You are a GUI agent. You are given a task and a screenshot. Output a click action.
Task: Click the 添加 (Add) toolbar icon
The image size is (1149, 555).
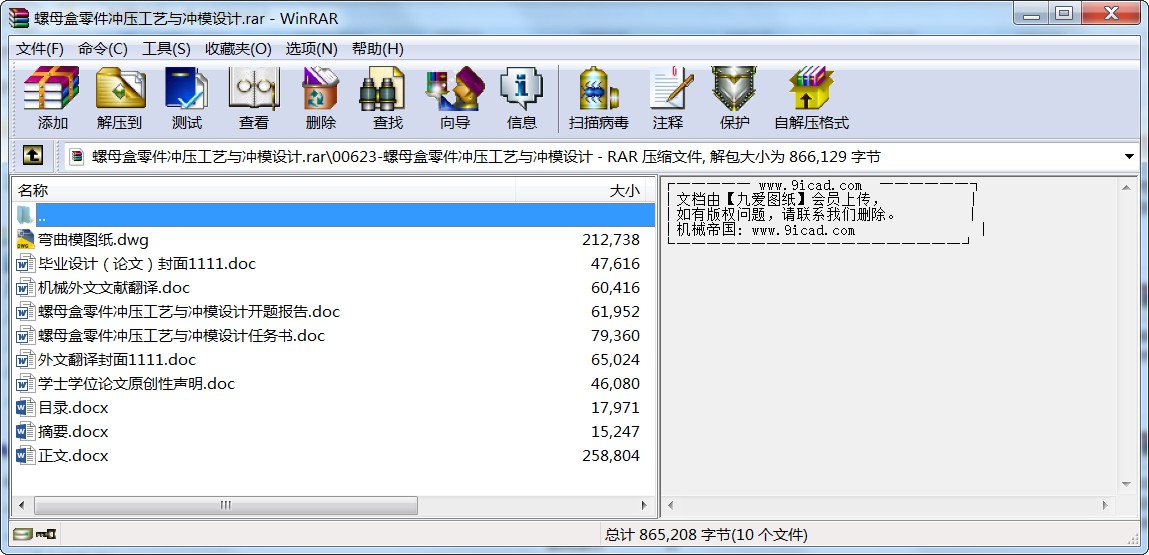[x=51, y=98]
